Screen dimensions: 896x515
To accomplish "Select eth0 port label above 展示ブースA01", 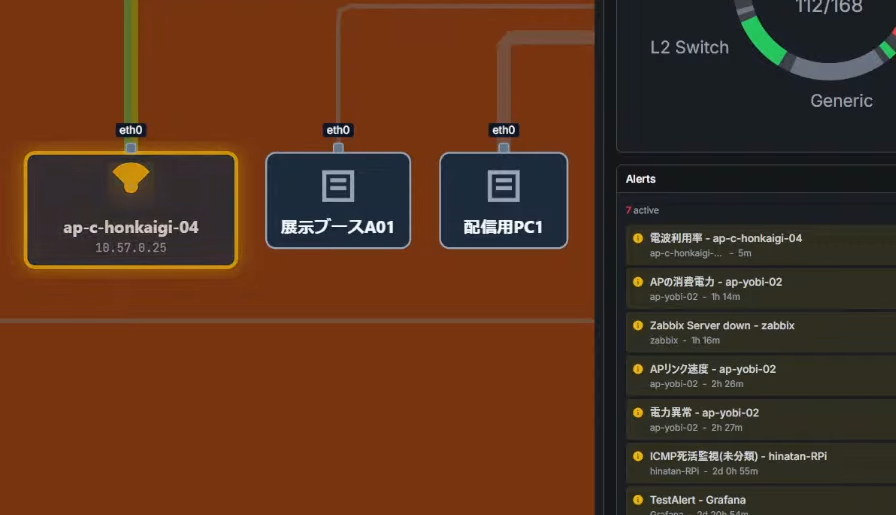I will pos(338,130).
